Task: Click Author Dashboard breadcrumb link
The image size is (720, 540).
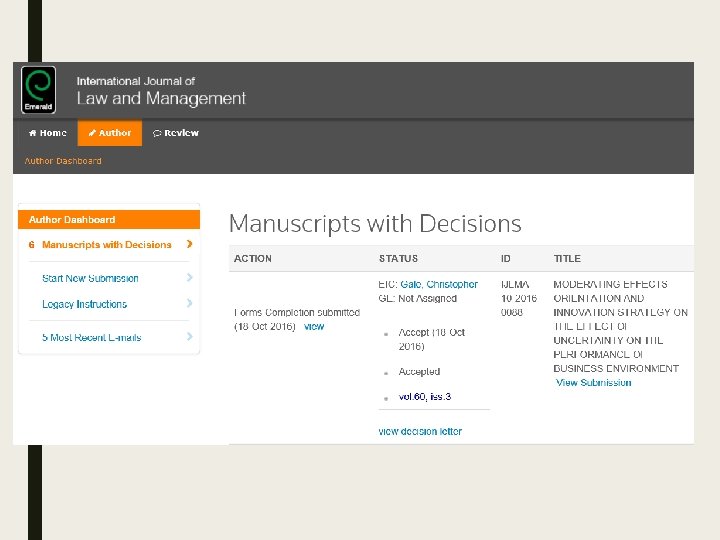Action: tap(63, 161)
